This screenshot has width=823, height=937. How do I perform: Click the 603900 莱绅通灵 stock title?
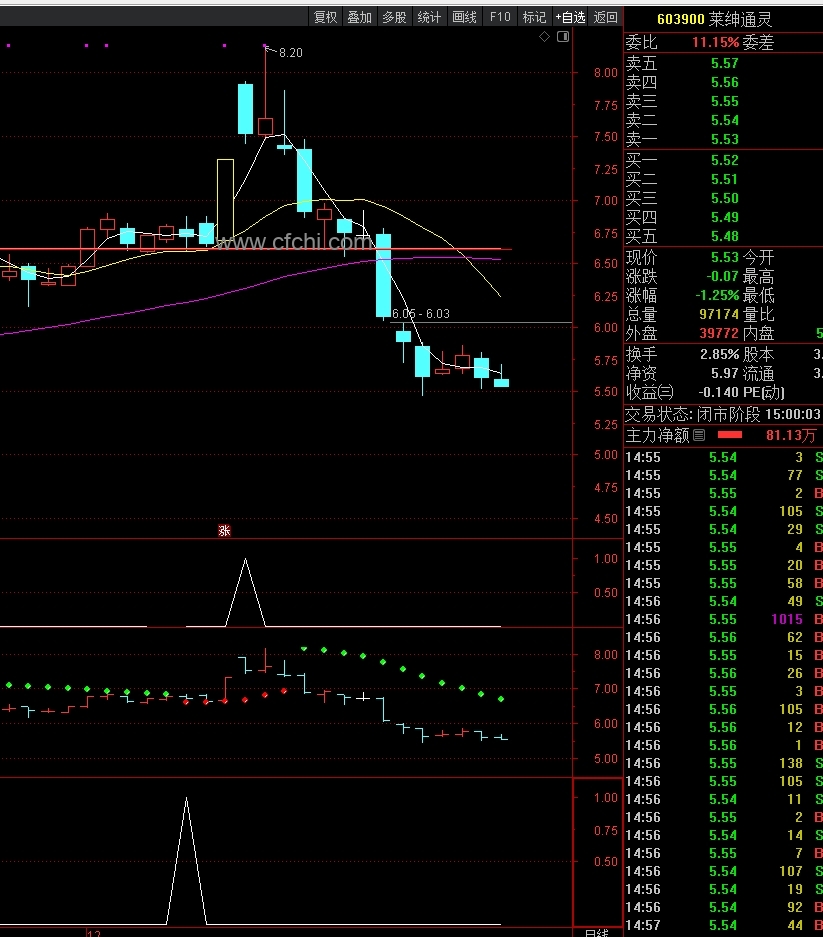pos(714,19)
